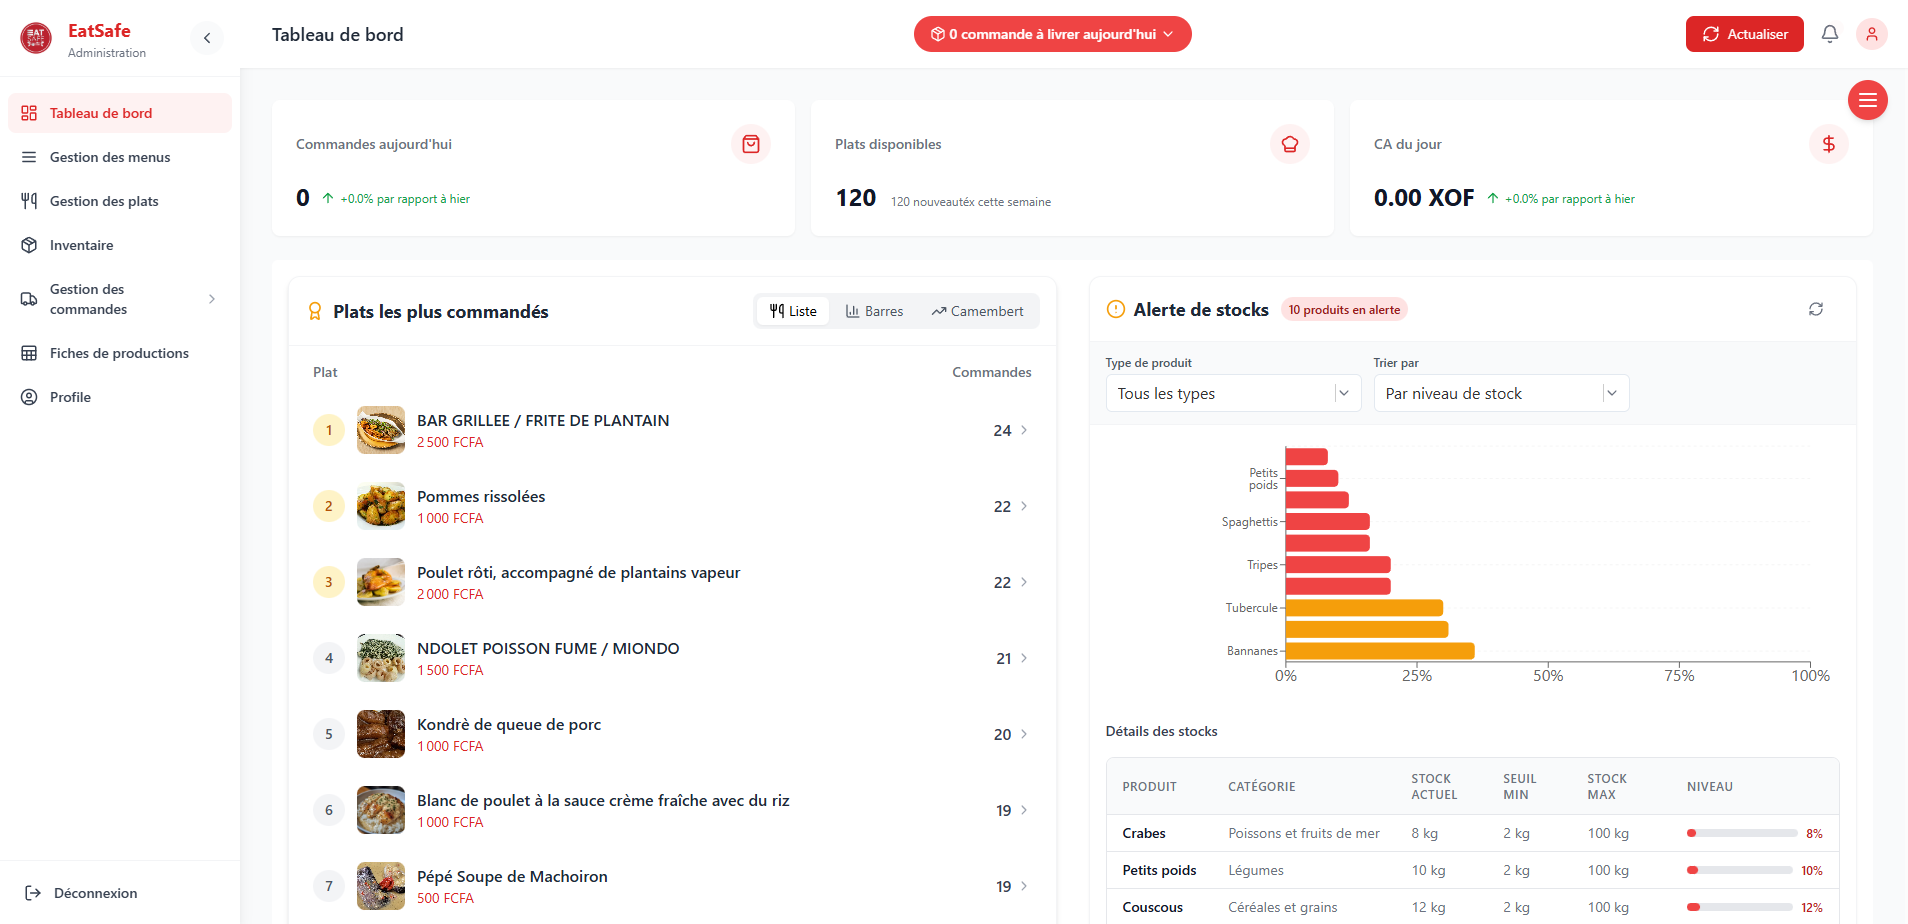Viewport: 1908px width, 924px height.
Task: Click the dollar icon on CA du jour card
Action: 1829,144
